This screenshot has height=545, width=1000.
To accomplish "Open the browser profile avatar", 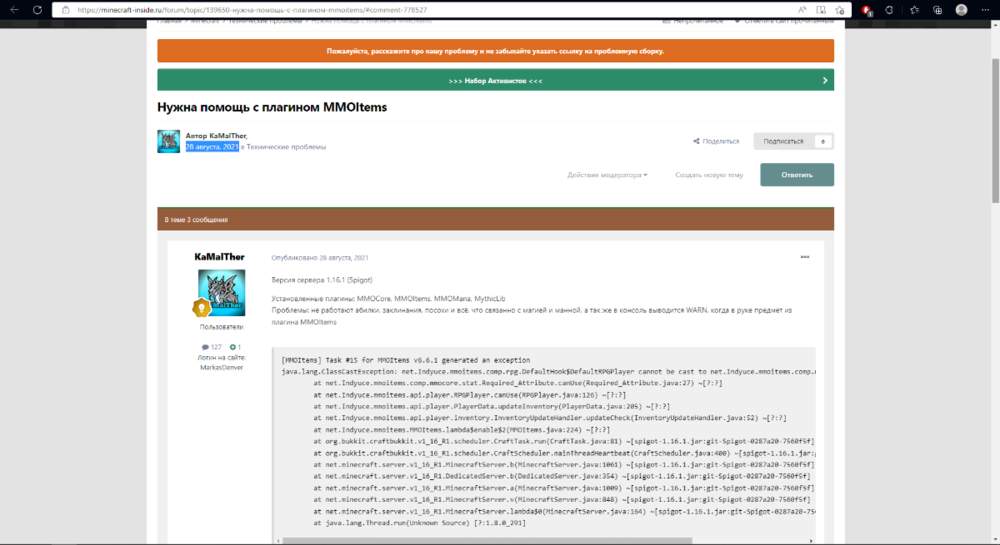I will [961, 10].
